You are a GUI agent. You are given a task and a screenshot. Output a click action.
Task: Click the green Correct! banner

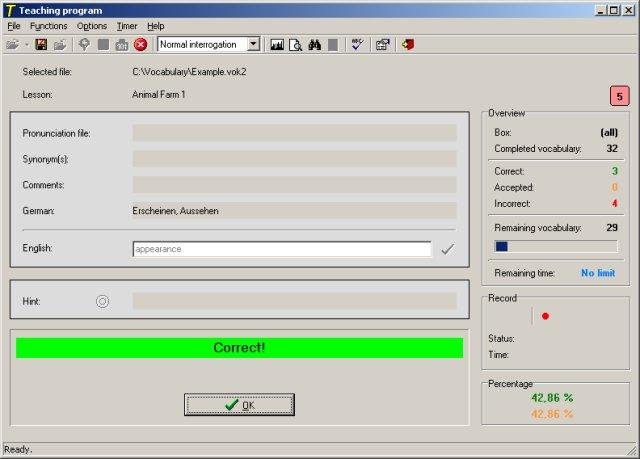pyautogui.click(x=239, y=348)
